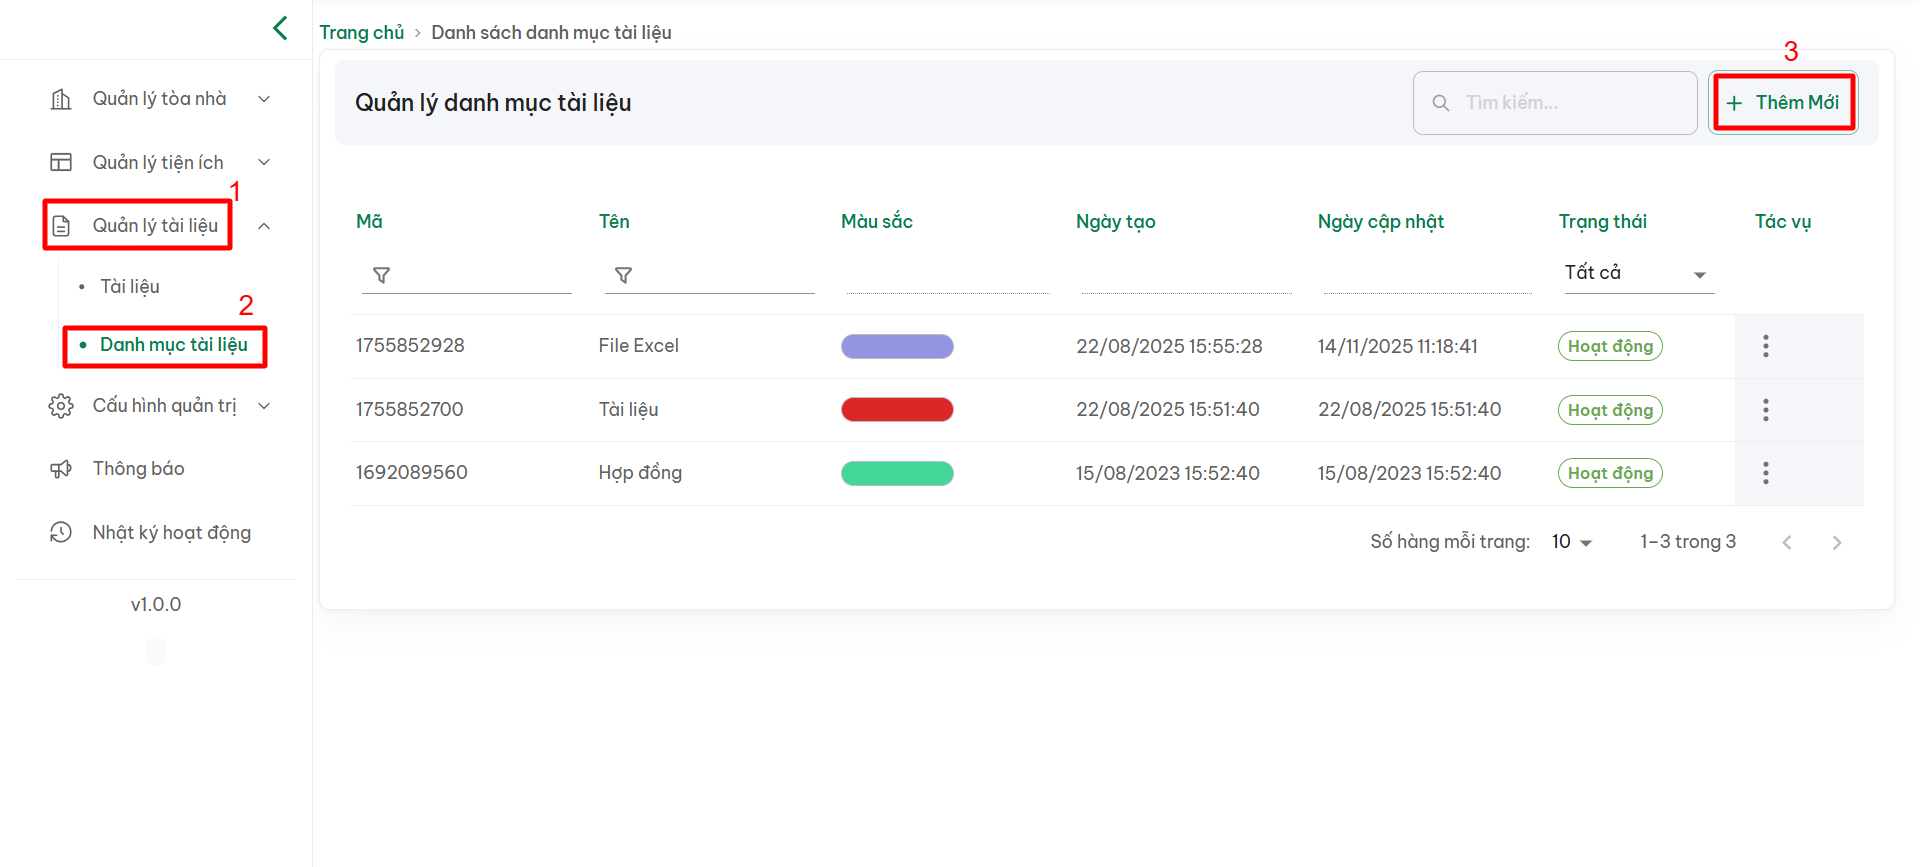Open actions menu for File Excel row

pyautogui.click(x=1765, y=346)
